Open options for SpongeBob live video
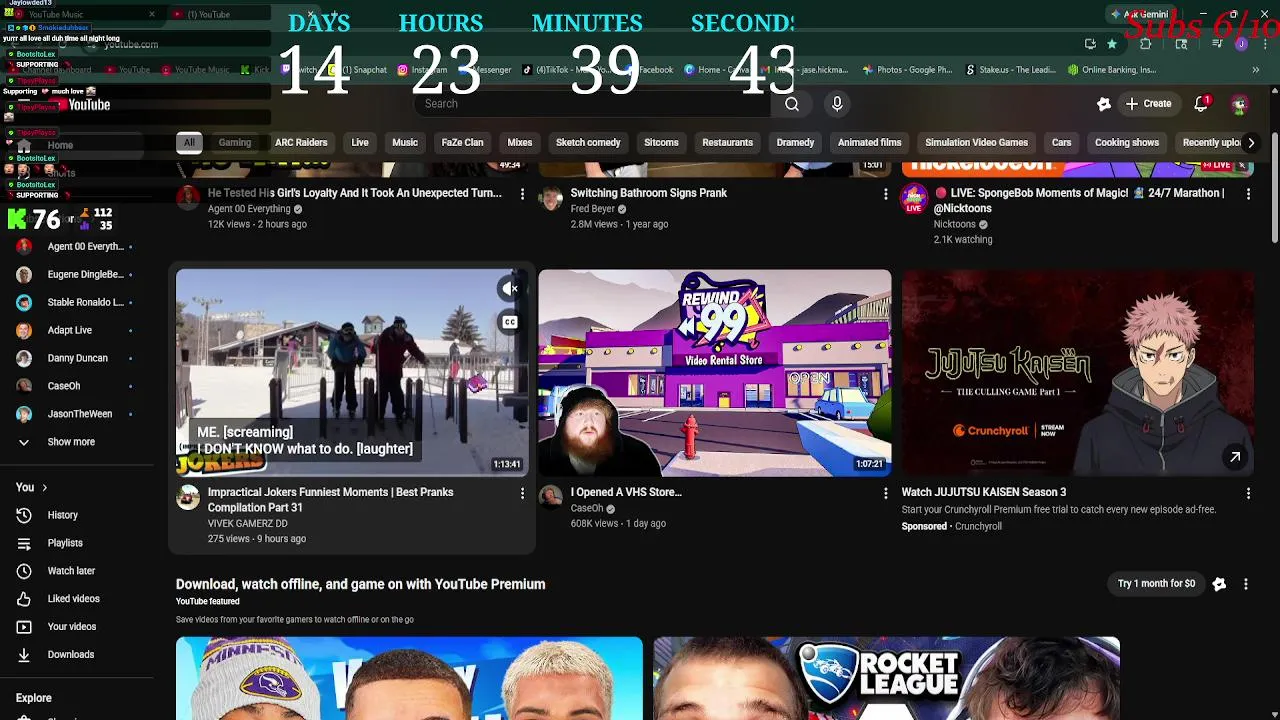This screenshot has width=1280, height=720. [1248, 194]
